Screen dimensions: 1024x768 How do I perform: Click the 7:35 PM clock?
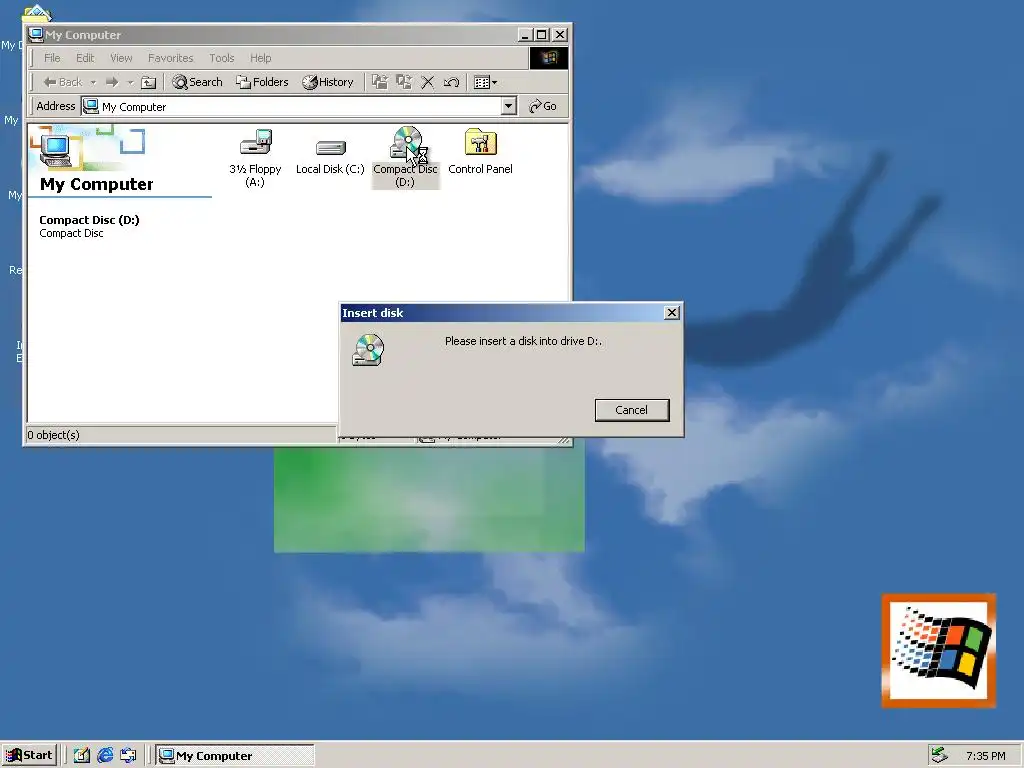(x=985, y=756)
